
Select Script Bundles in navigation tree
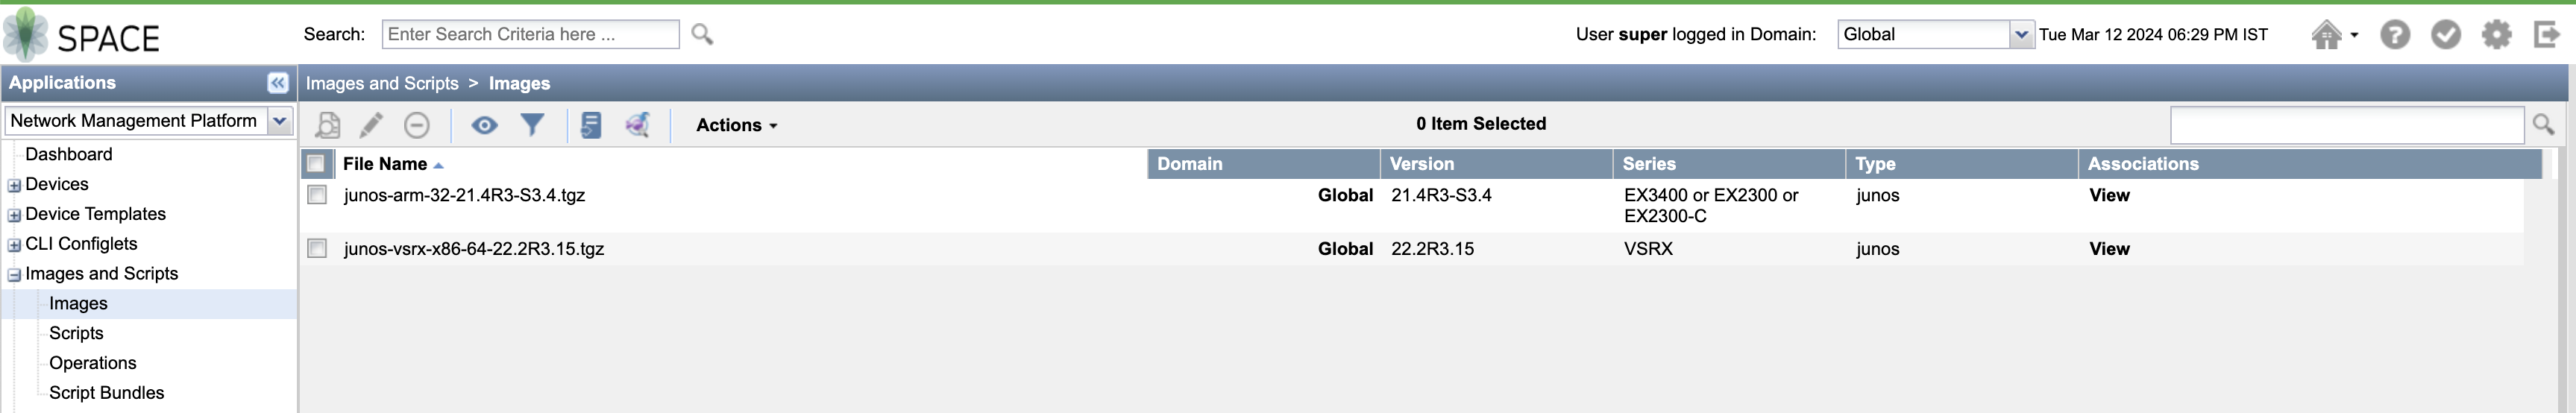coord(107,393)
